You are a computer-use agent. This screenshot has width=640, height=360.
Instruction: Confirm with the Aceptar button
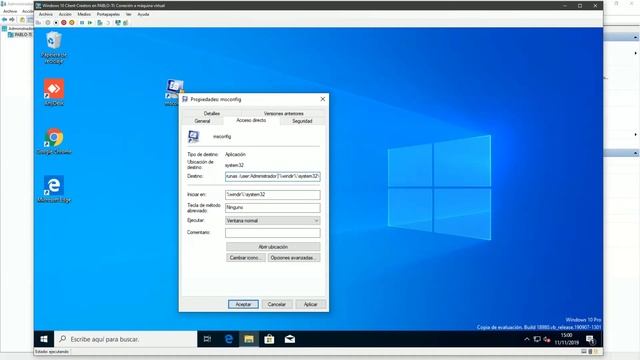(x=243, y=304)
